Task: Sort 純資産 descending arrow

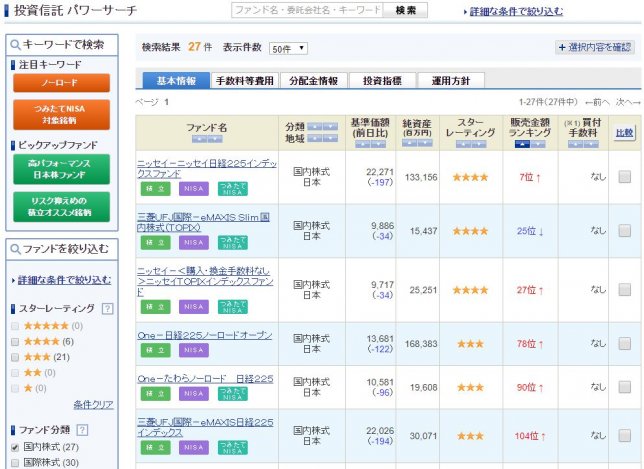Action: click(425, 143)
